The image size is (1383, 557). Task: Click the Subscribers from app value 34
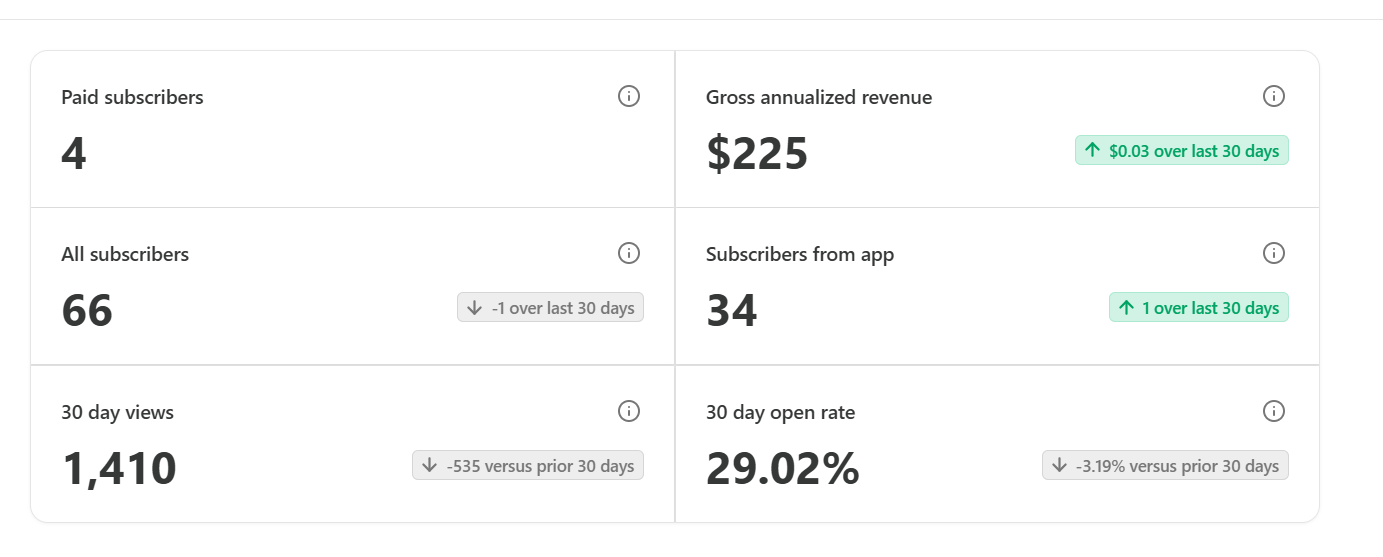[732, 310]
